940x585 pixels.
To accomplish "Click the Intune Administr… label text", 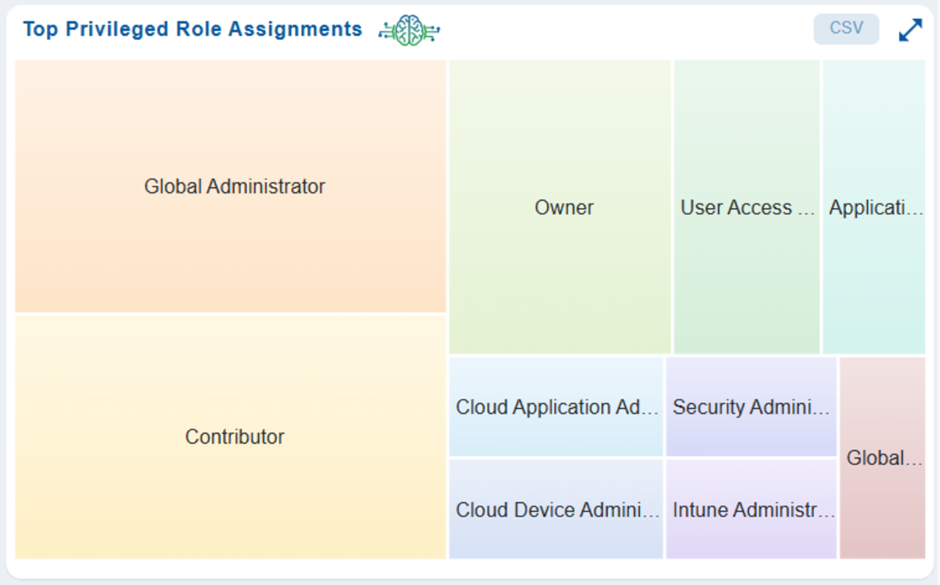I will click(x=753, y=510).
